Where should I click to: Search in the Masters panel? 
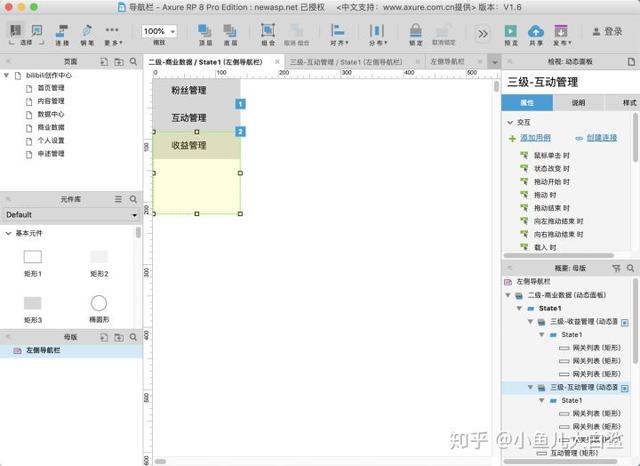coord(133,337)
